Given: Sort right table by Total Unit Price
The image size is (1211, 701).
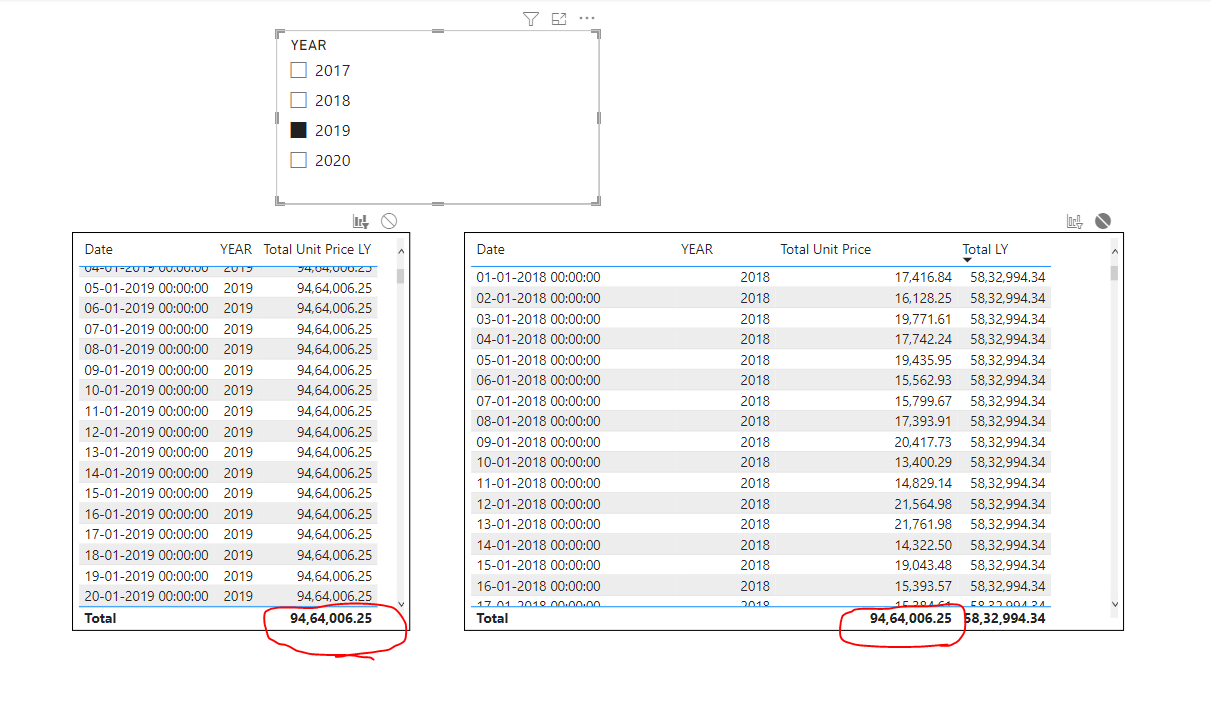Looking at the screenshot, I should click(826, 249).
